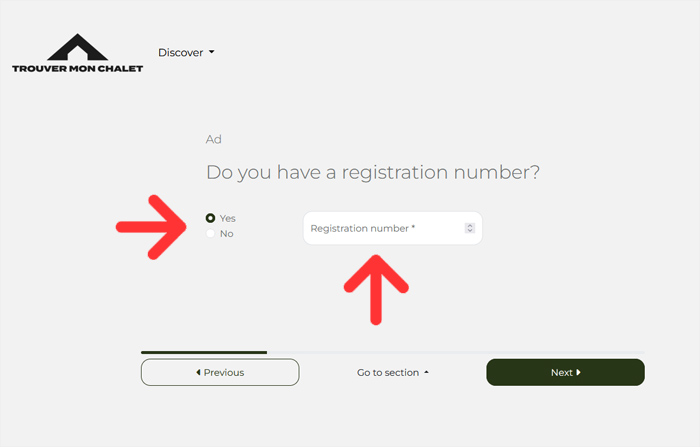Click the Next button
Image resolution: width=700 pixels, height=447 pixels.
[x=565, y=372]
